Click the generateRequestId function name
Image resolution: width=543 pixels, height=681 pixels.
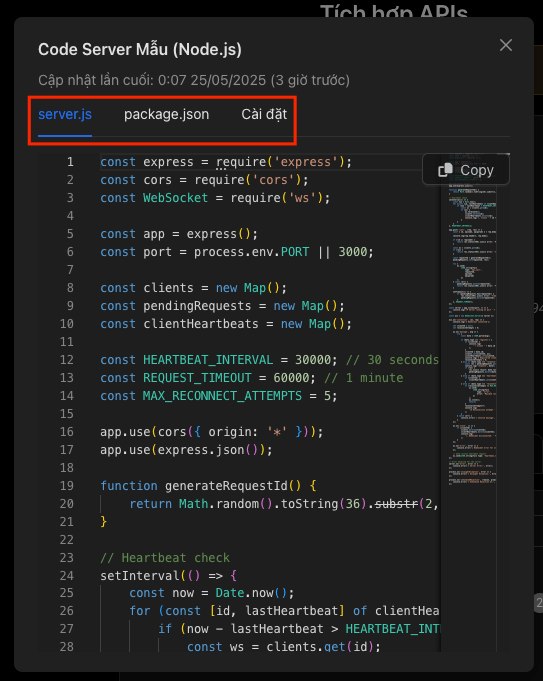[226, 486]
